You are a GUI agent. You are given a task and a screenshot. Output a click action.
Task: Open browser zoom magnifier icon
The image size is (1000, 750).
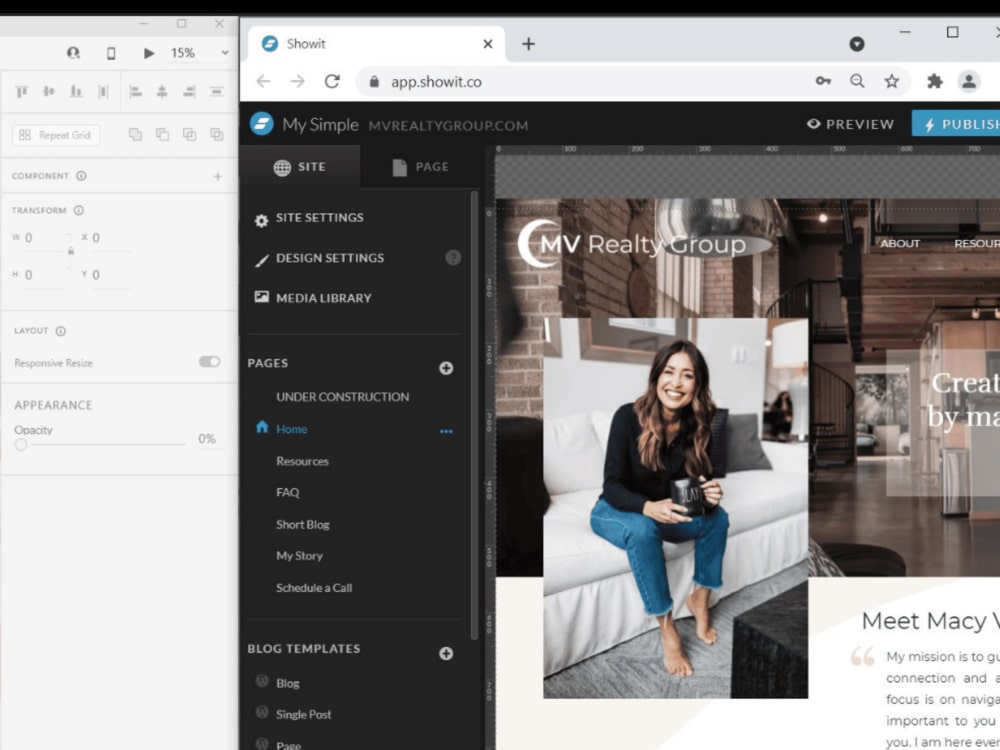[x=857, y=80]
